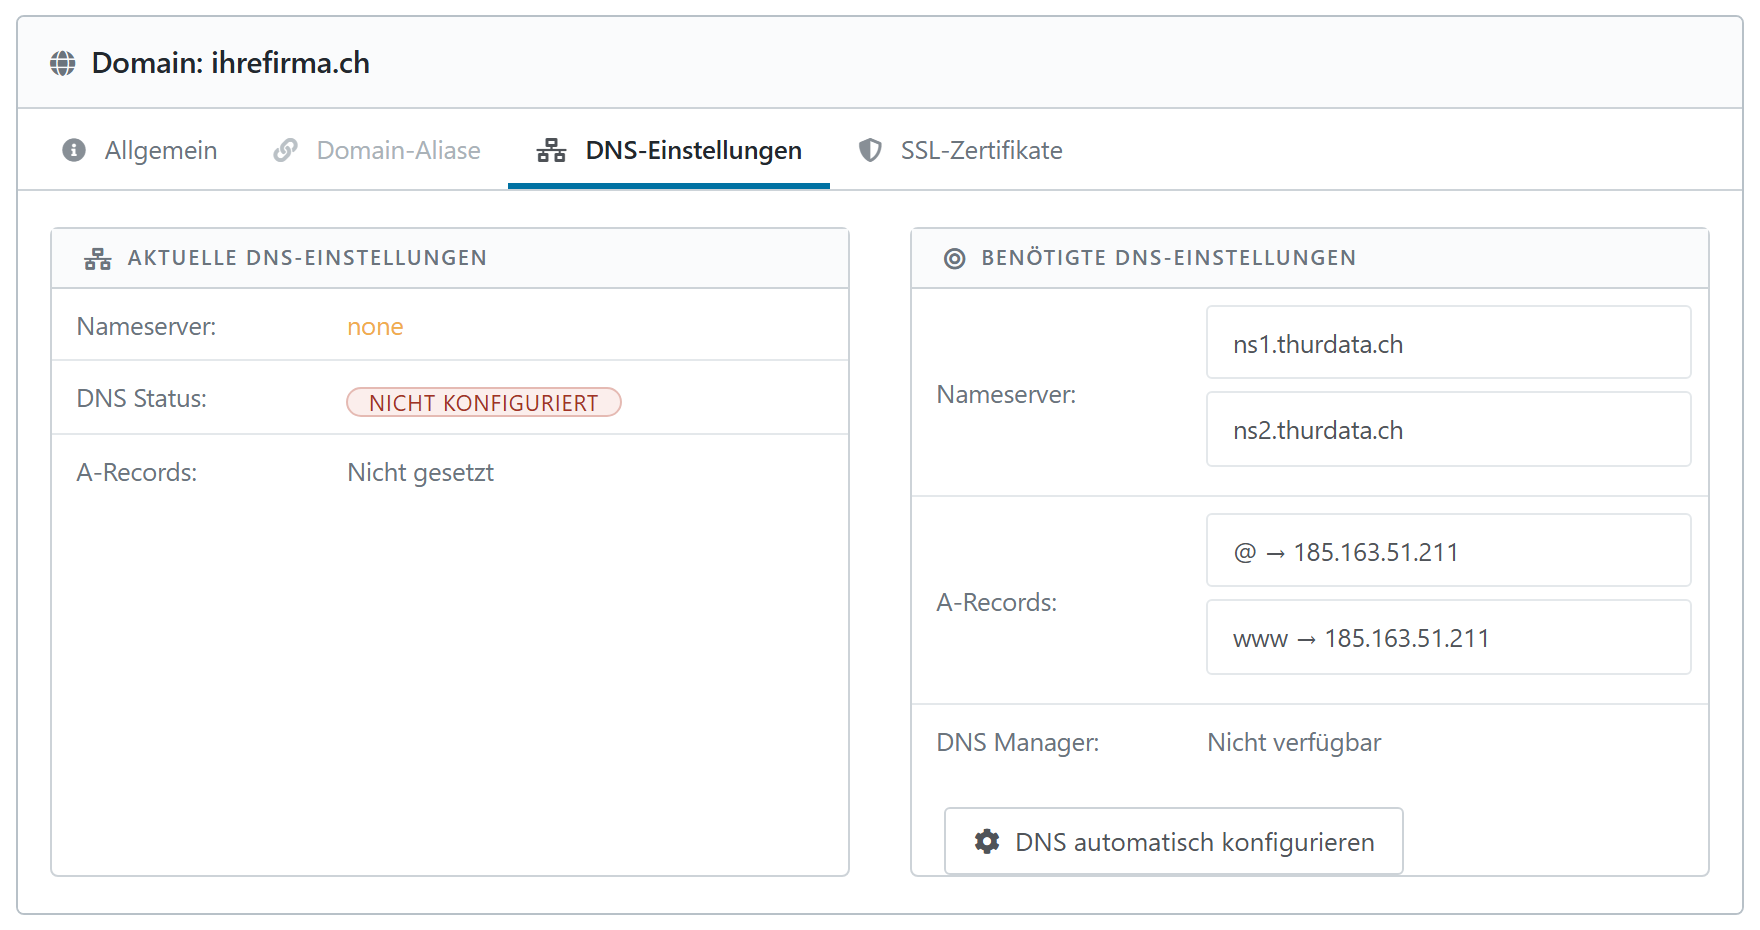The image size is (1760, 930).
Task: Click the 'Nicht gesetzt' A-Records value
Action: click(x=420, y=472)
